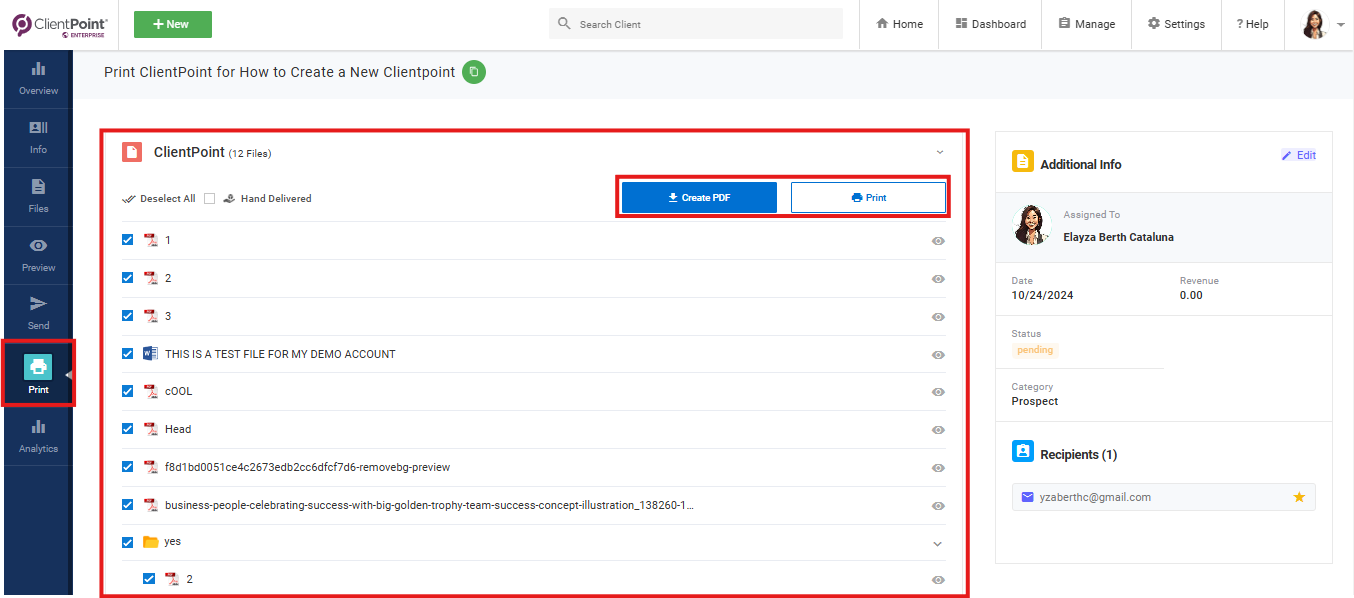Open the Files sidebar section

[x=38, y=197]
